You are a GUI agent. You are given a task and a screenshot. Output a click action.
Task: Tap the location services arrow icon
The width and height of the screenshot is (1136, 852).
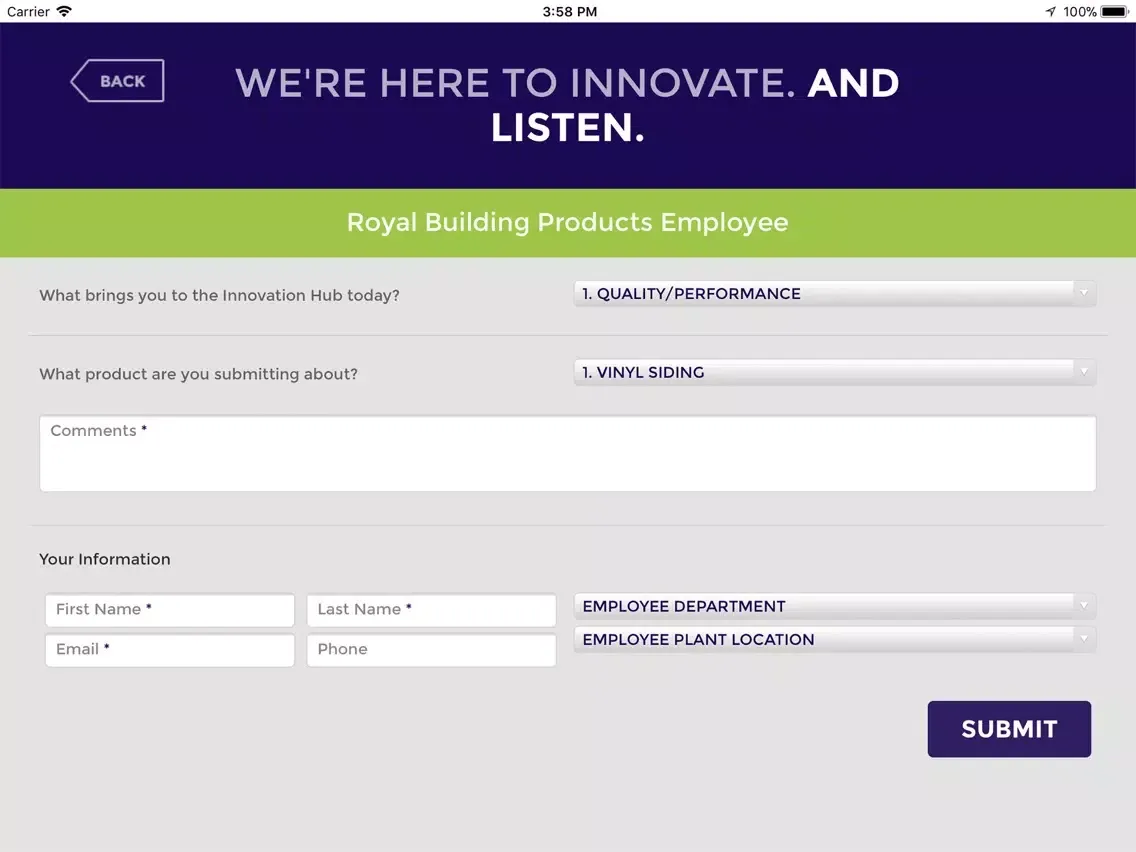point(1051,12)
